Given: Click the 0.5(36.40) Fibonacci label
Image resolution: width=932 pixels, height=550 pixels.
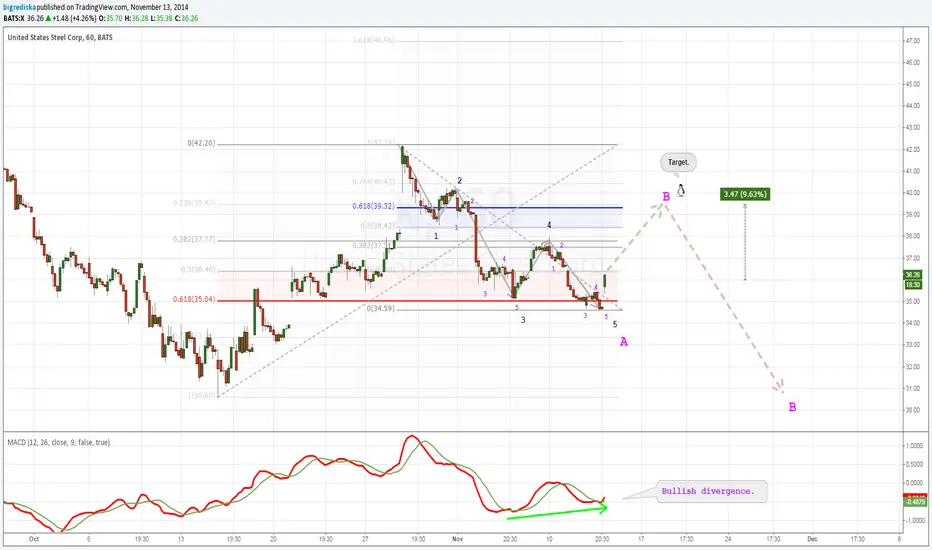Looking at the screenshot, I should [x=198, y=269].
